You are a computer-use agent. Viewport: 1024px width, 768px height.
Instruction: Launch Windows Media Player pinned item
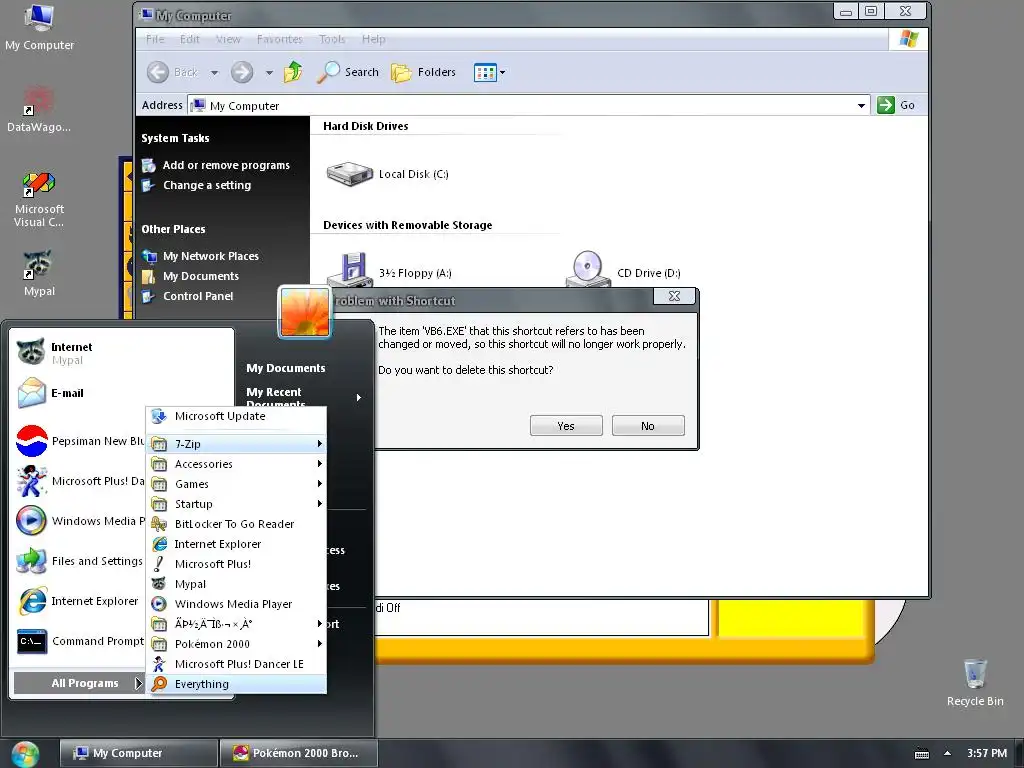coord(80,521)
